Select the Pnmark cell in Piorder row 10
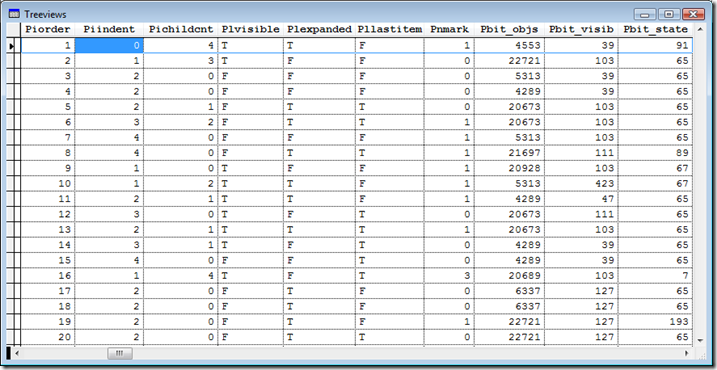Viewport: 717px width, 370px height. (x=449, y=183)
